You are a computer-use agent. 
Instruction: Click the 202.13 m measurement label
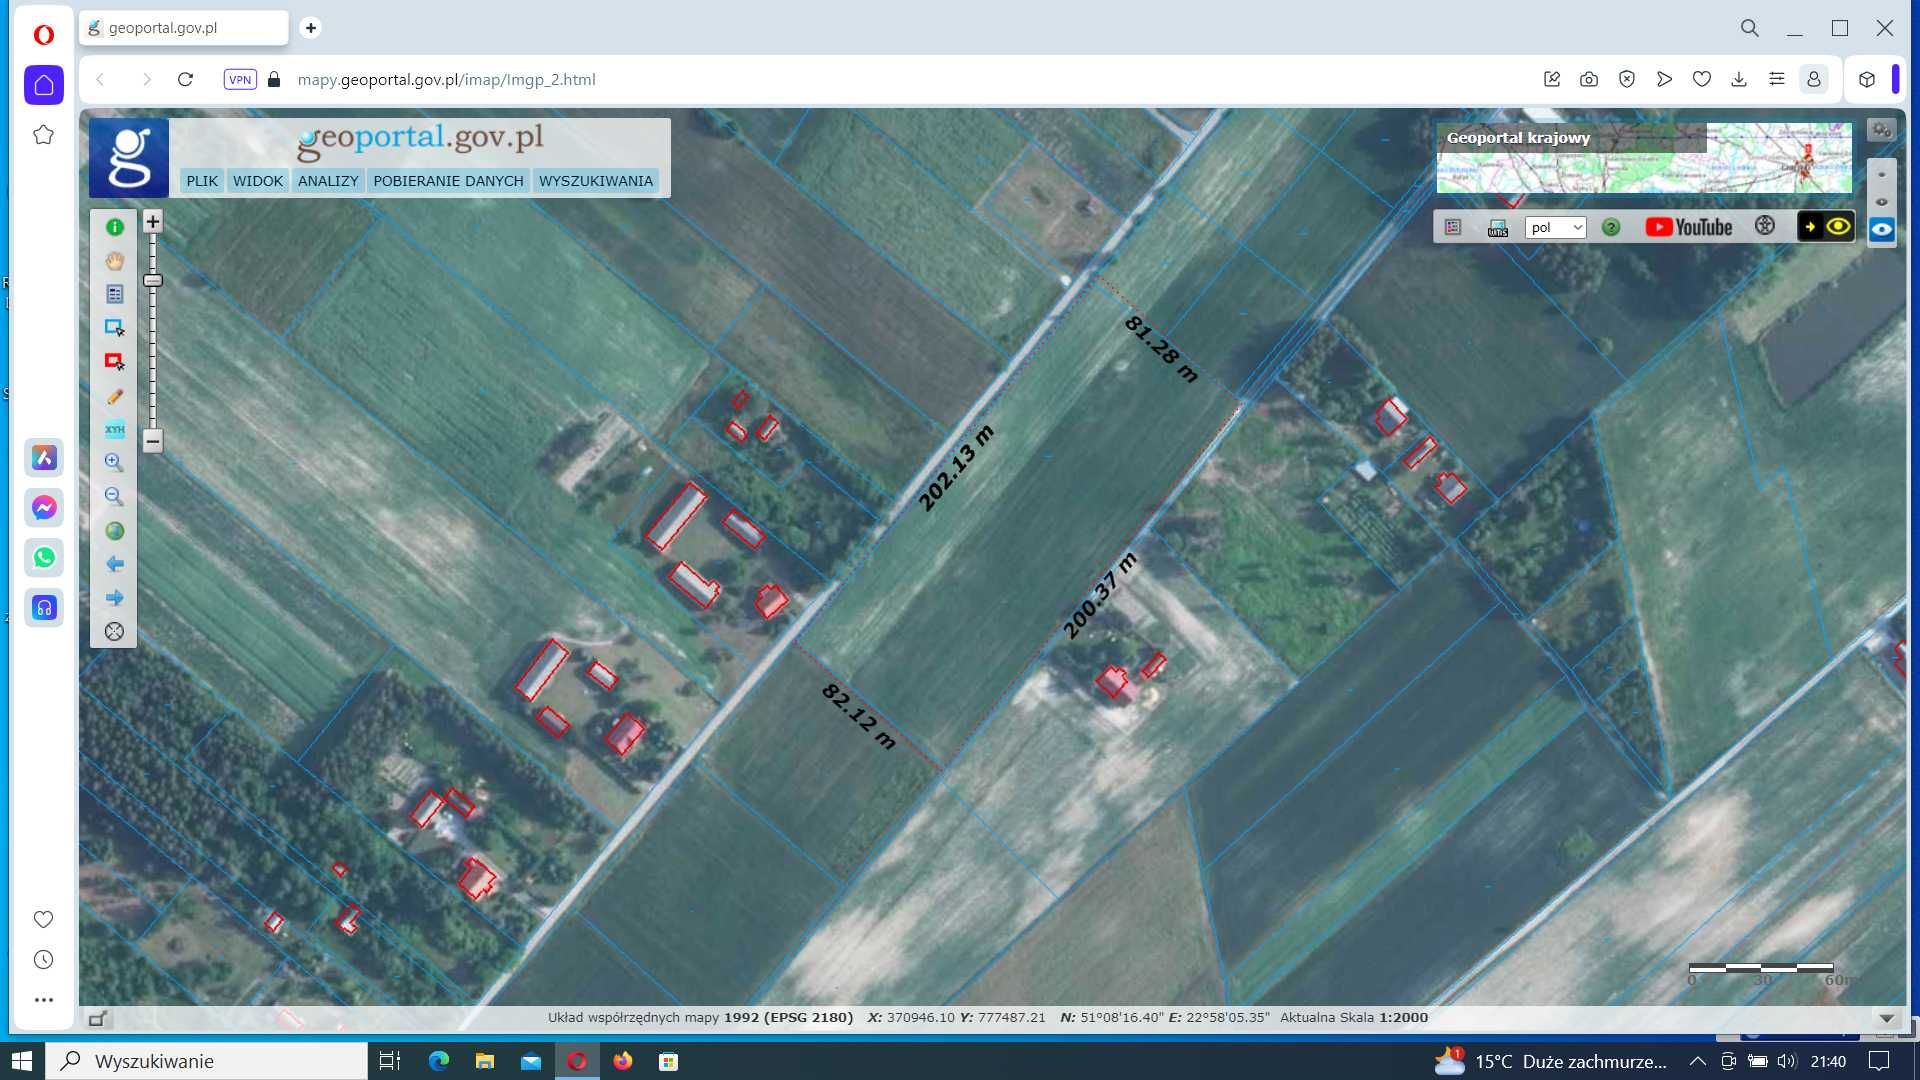[x=956, y=468]
